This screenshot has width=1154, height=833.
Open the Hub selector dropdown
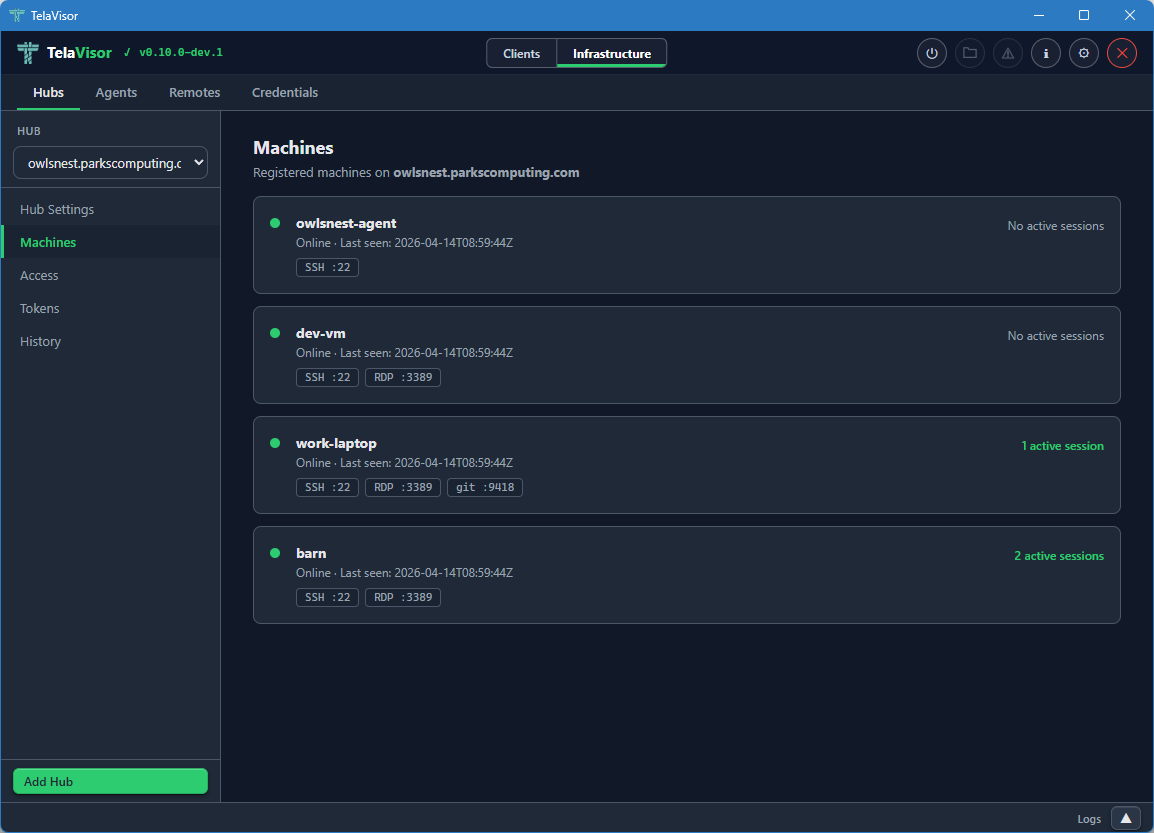pos(110,163)
